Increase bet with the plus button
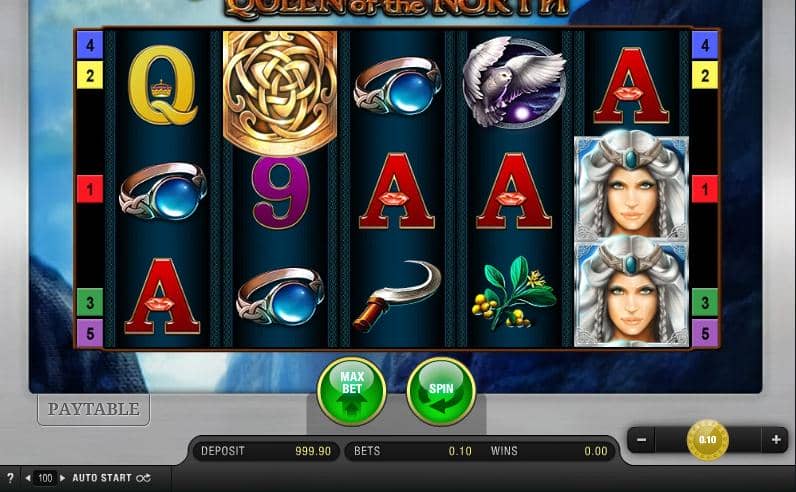 coord(776,440)
